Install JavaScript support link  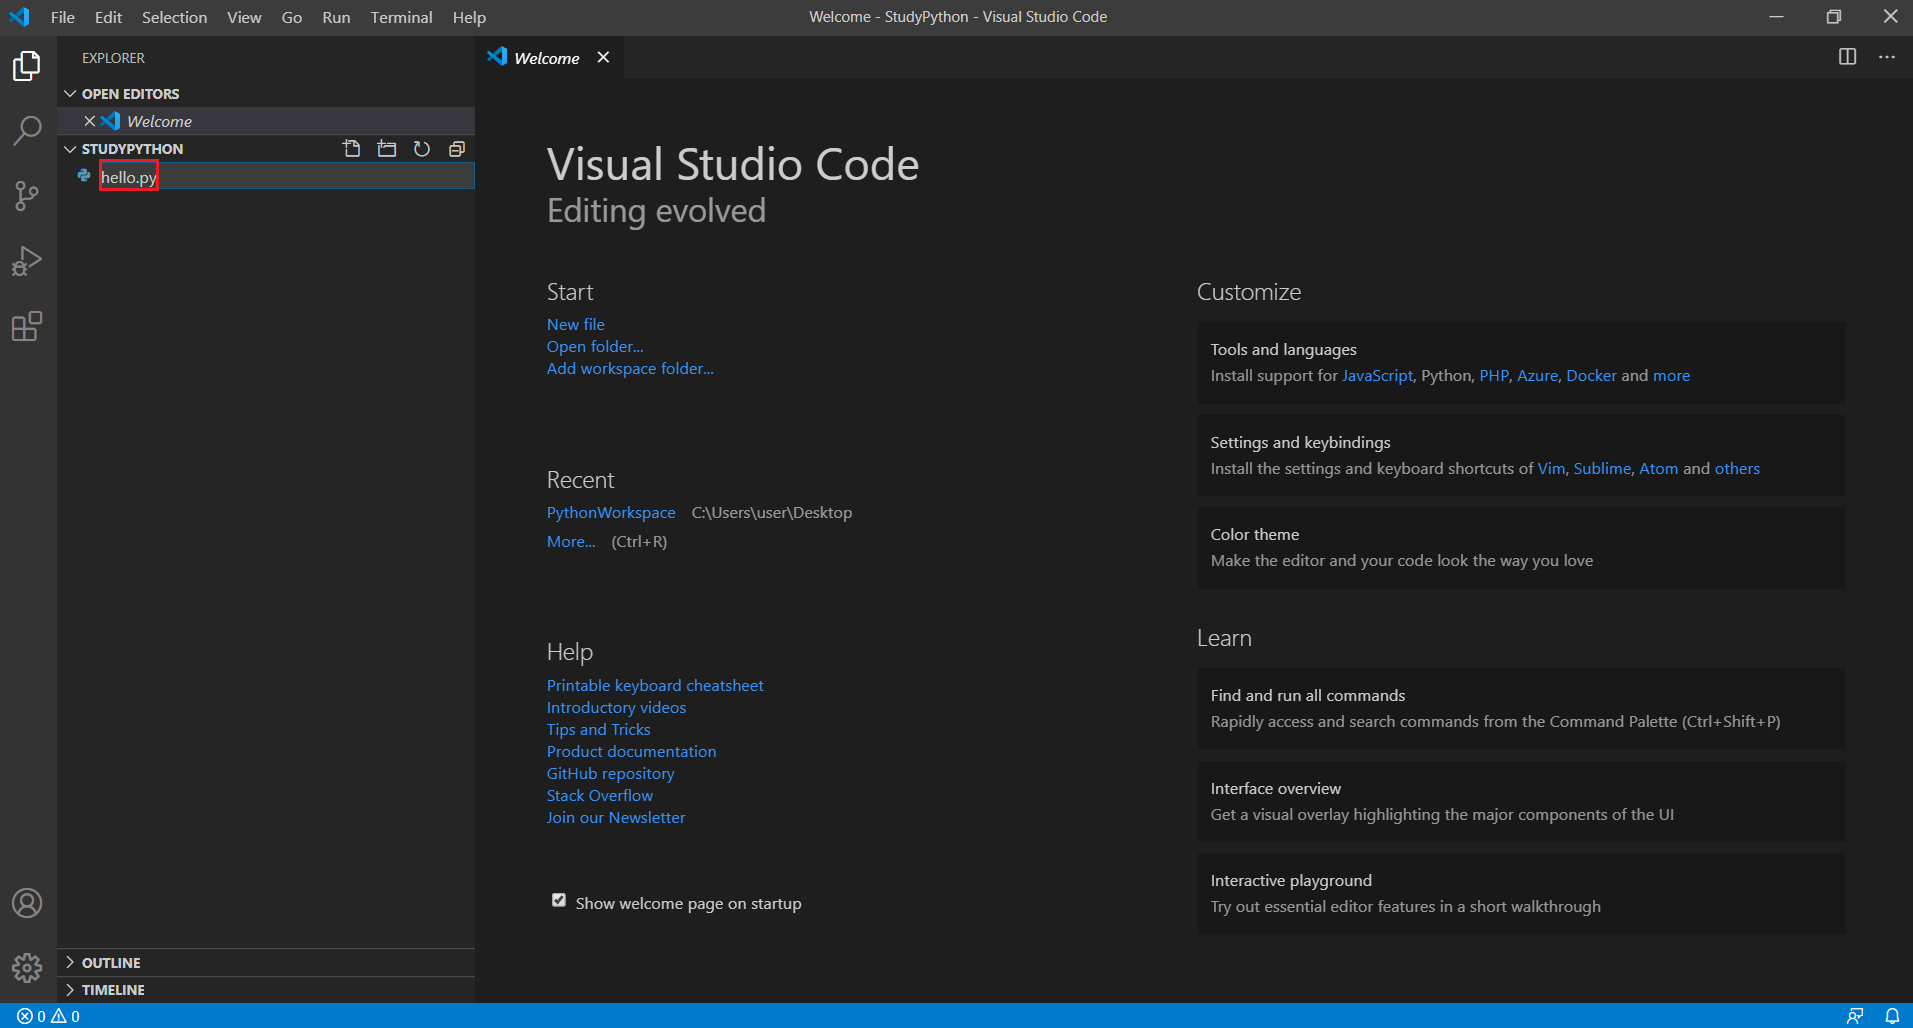coord(1377,375)
